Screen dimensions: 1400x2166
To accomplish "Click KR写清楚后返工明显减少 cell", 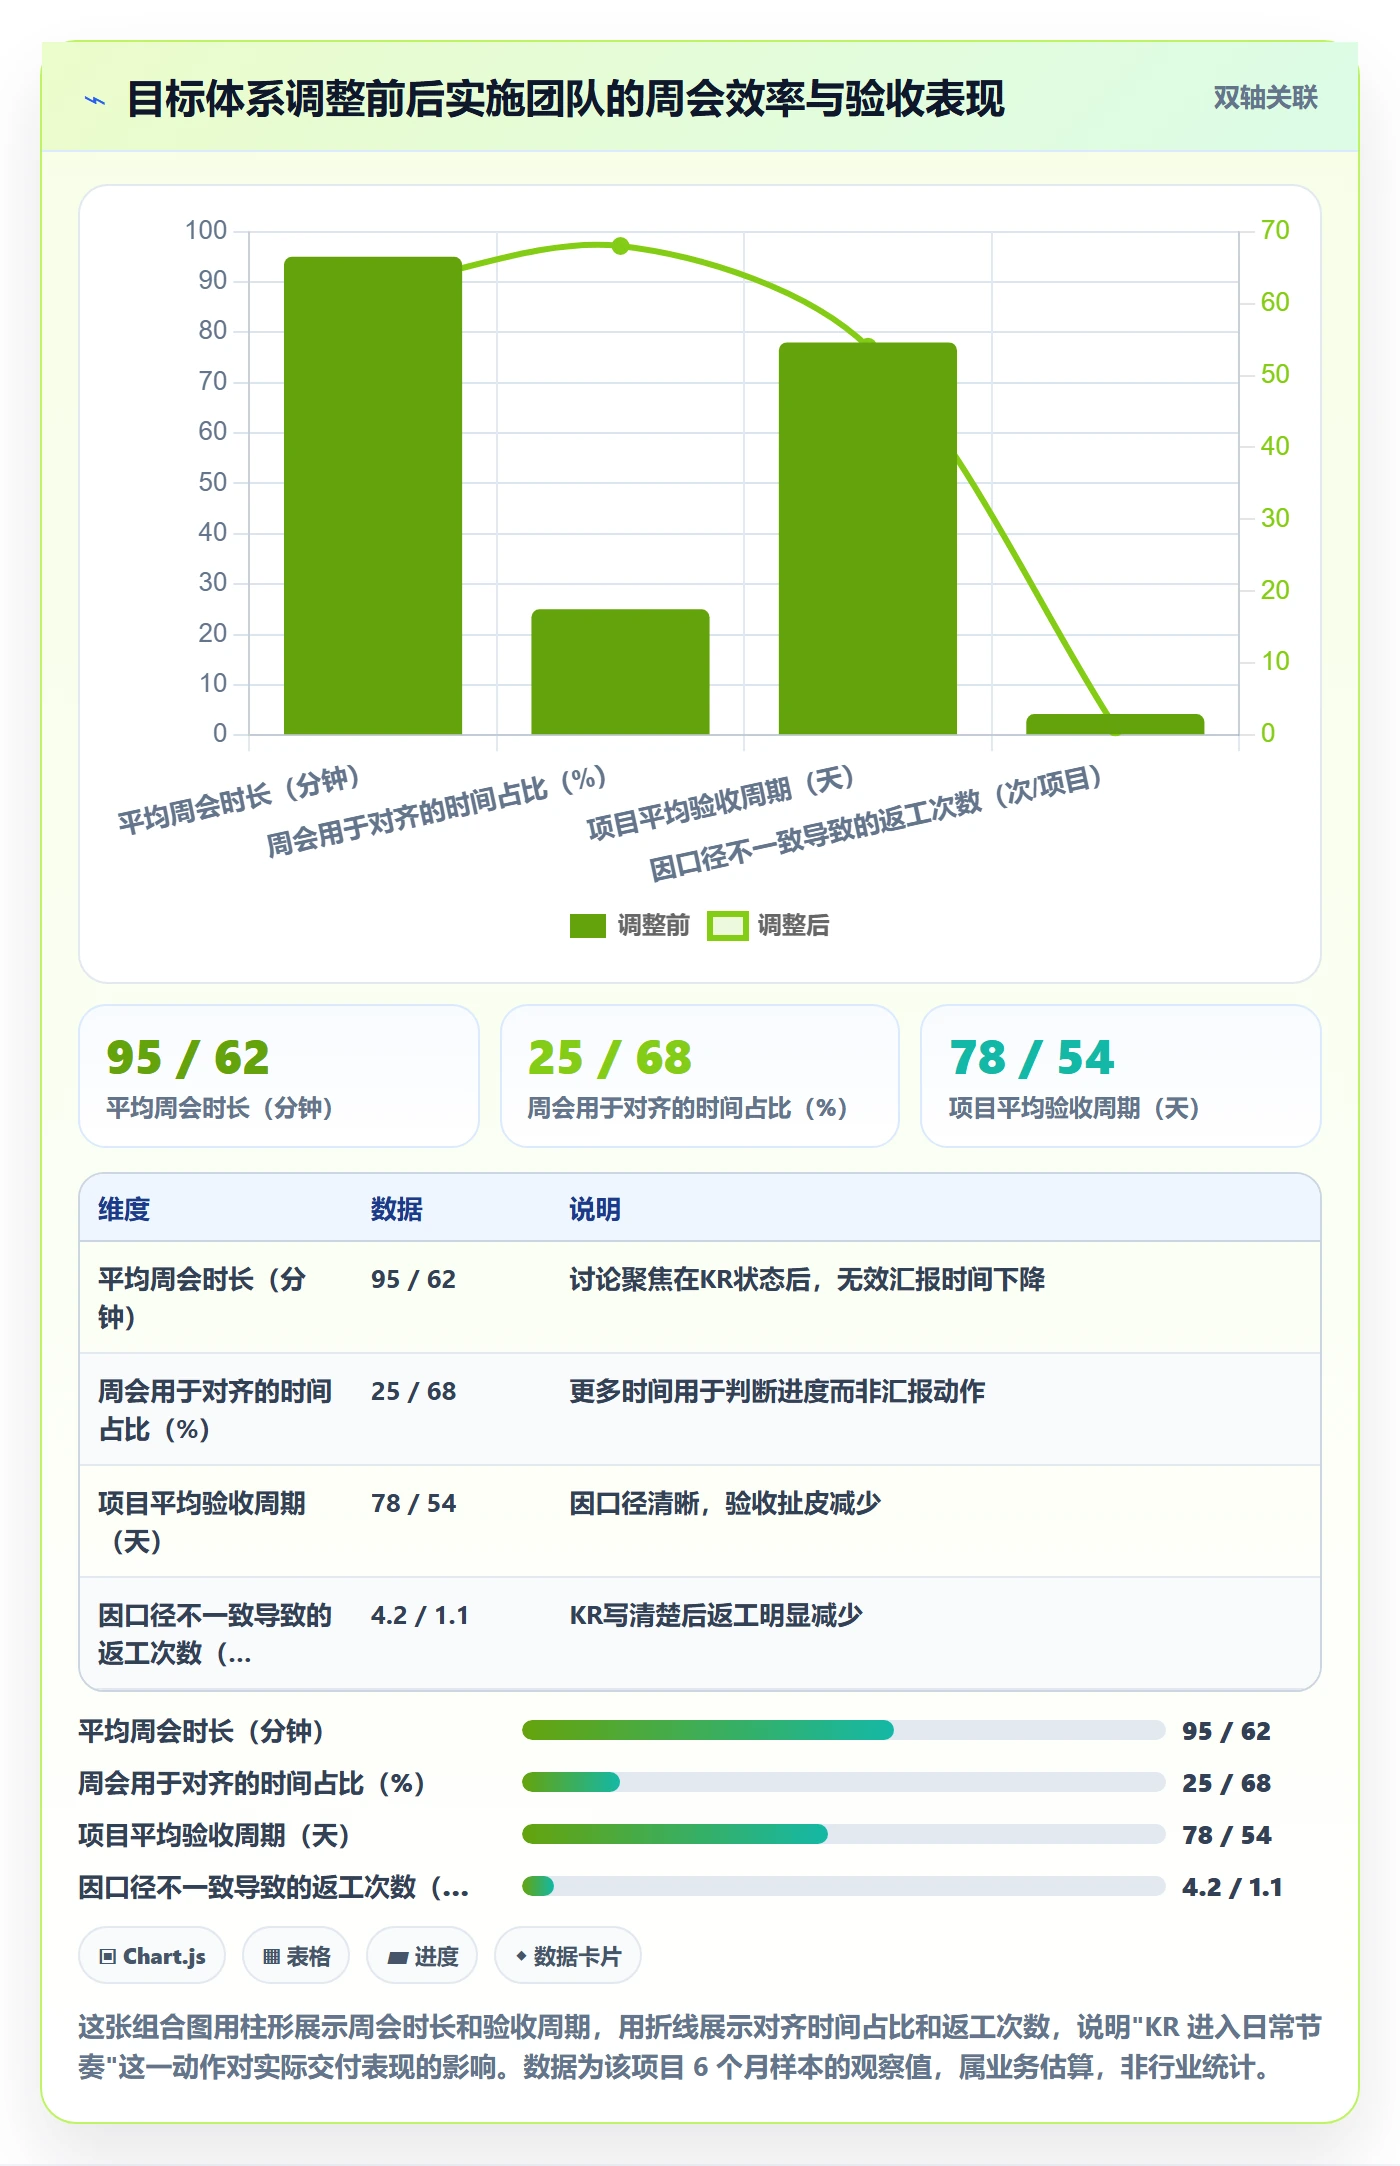I will tap(716, 1615).
